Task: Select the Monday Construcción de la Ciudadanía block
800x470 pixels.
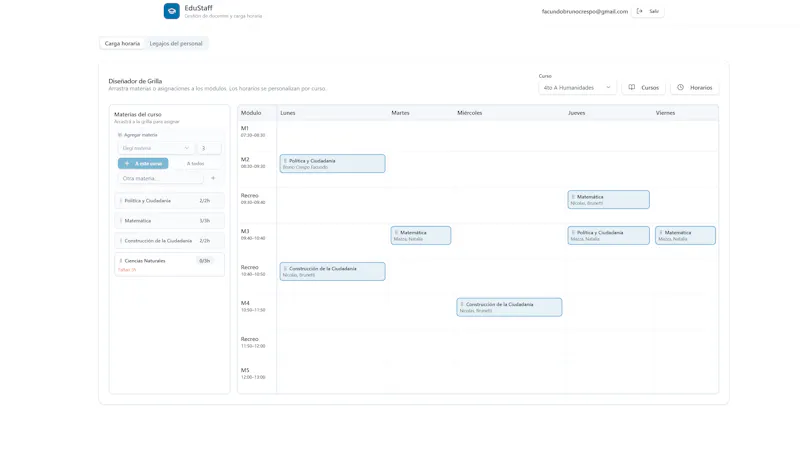Action: (x=333, y=271)
